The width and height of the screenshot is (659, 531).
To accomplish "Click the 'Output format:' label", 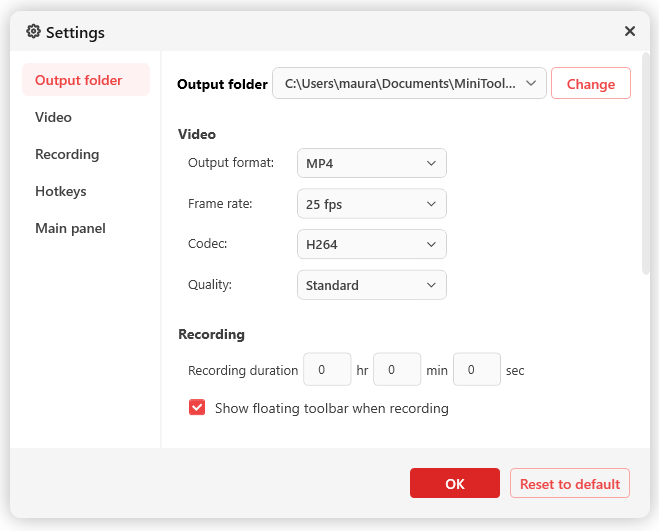I will pyautogui.click(x=231, y=163).
